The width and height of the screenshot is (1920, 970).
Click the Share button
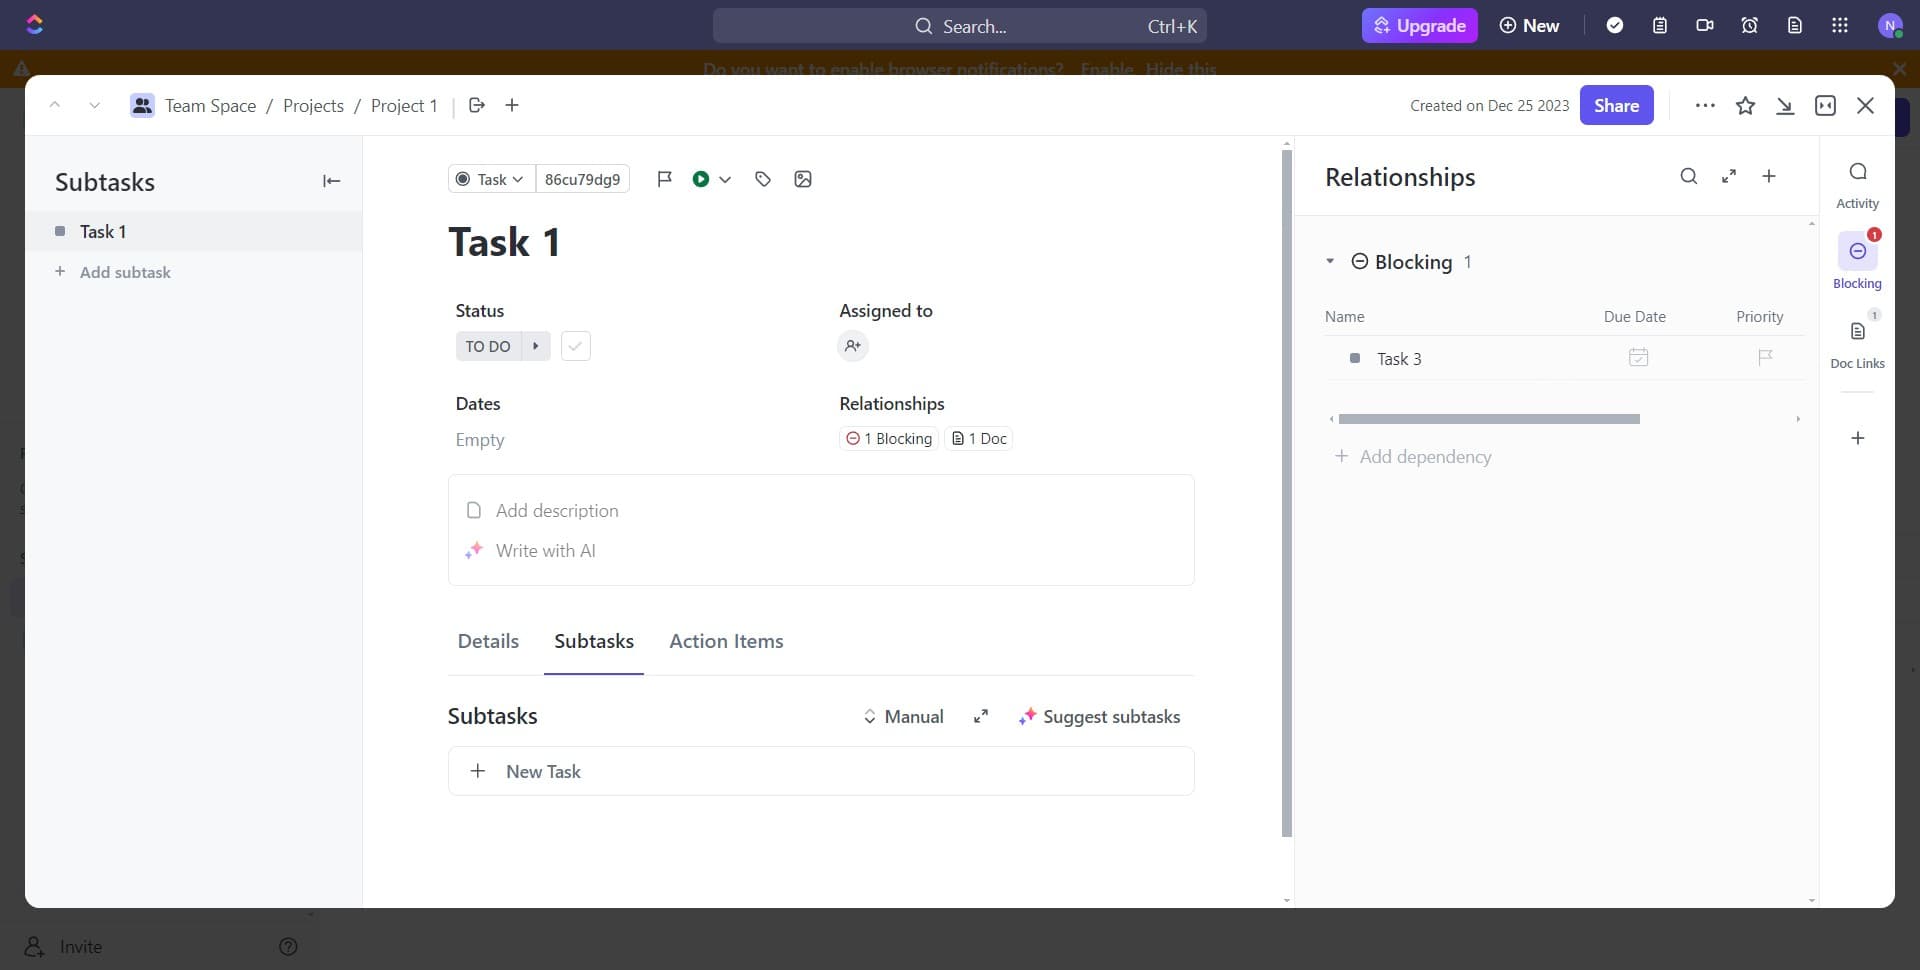point(1616,106)
